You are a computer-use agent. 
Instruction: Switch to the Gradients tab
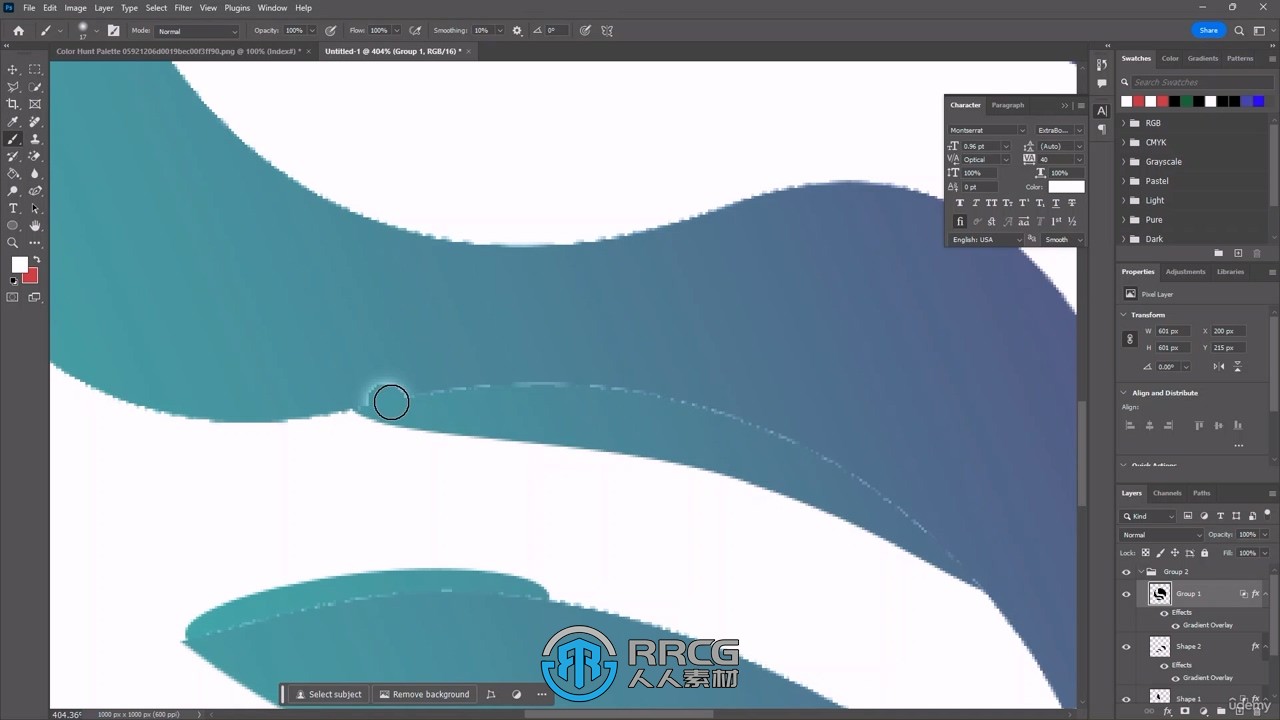pyautogui.click(x=1203, y=58)
